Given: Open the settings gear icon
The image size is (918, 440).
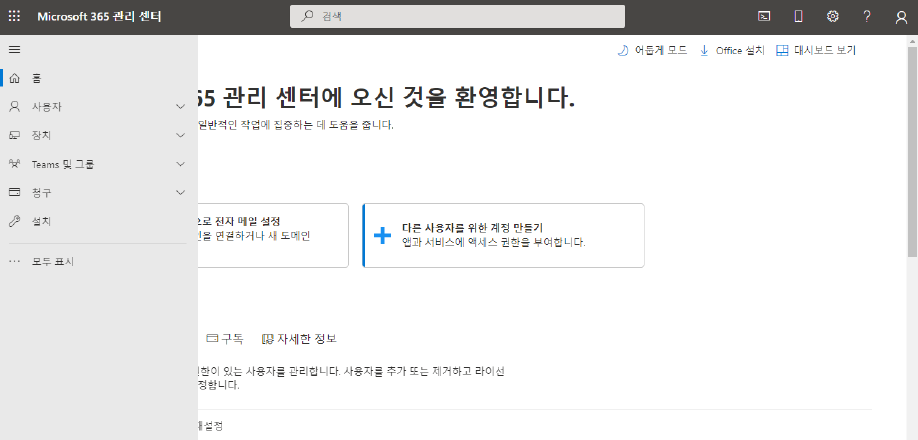Looking at the screenshot, I should (x=833, y=16).
